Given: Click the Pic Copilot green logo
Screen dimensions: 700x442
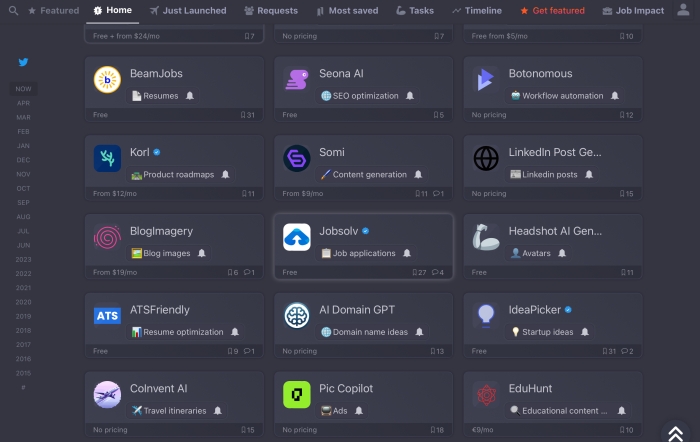Looking at the screenshot, I should pyautogui.click(x=296, y=394).
